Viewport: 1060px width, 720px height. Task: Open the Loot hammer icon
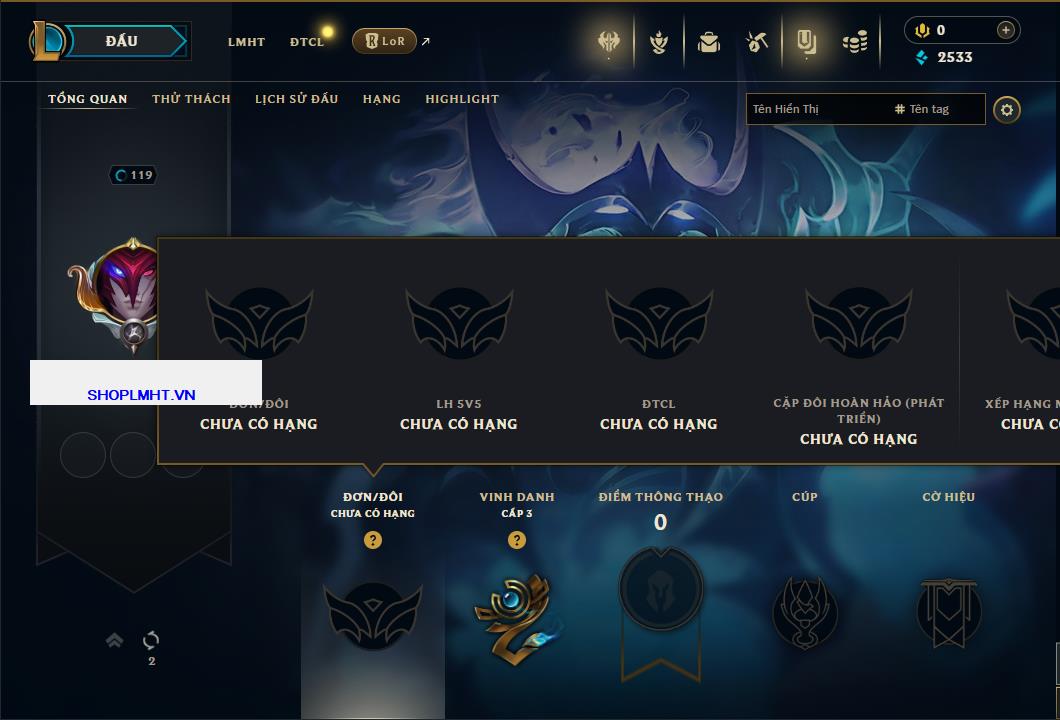pyautogui.click(x=757, y=43)
